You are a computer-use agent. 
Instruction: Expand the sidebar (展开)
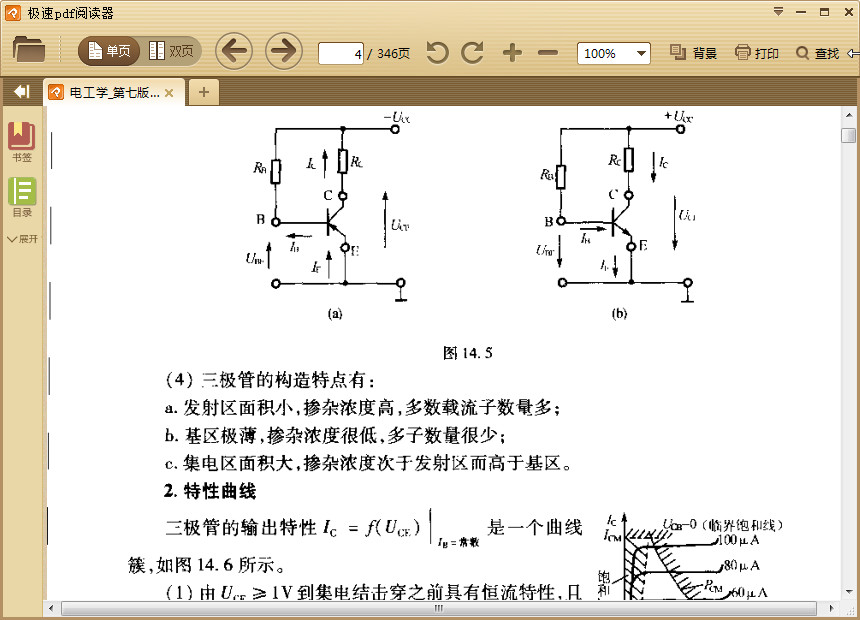22,239
